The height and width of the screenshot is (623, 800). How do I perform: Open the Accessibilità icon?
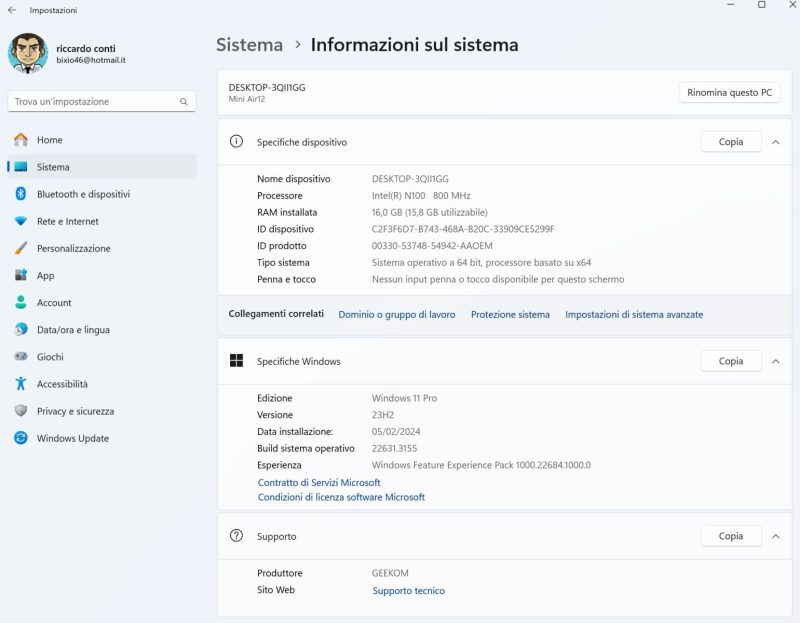coord(20,384)
